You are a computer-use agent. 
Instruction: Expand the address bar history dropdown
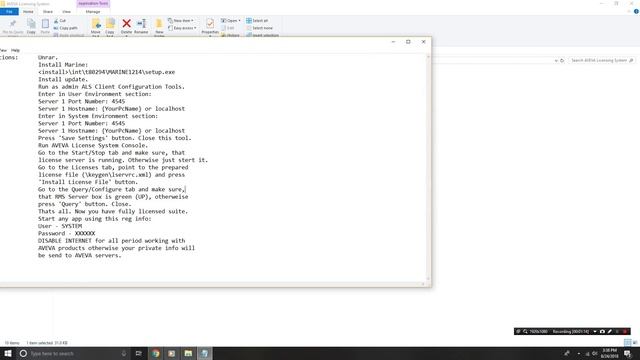[x=556, y=60]
